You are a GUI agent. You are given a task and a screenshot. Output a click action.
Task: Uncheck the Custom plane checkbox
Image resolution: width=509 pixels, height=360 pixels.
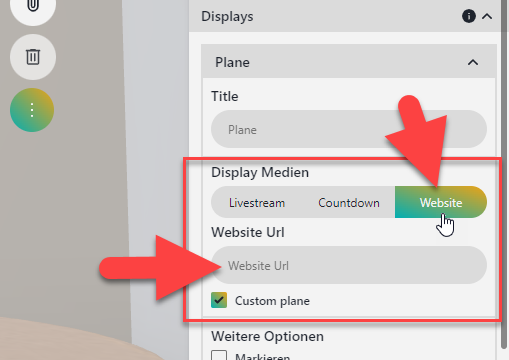pyautogui.click(x=219, y=300)
